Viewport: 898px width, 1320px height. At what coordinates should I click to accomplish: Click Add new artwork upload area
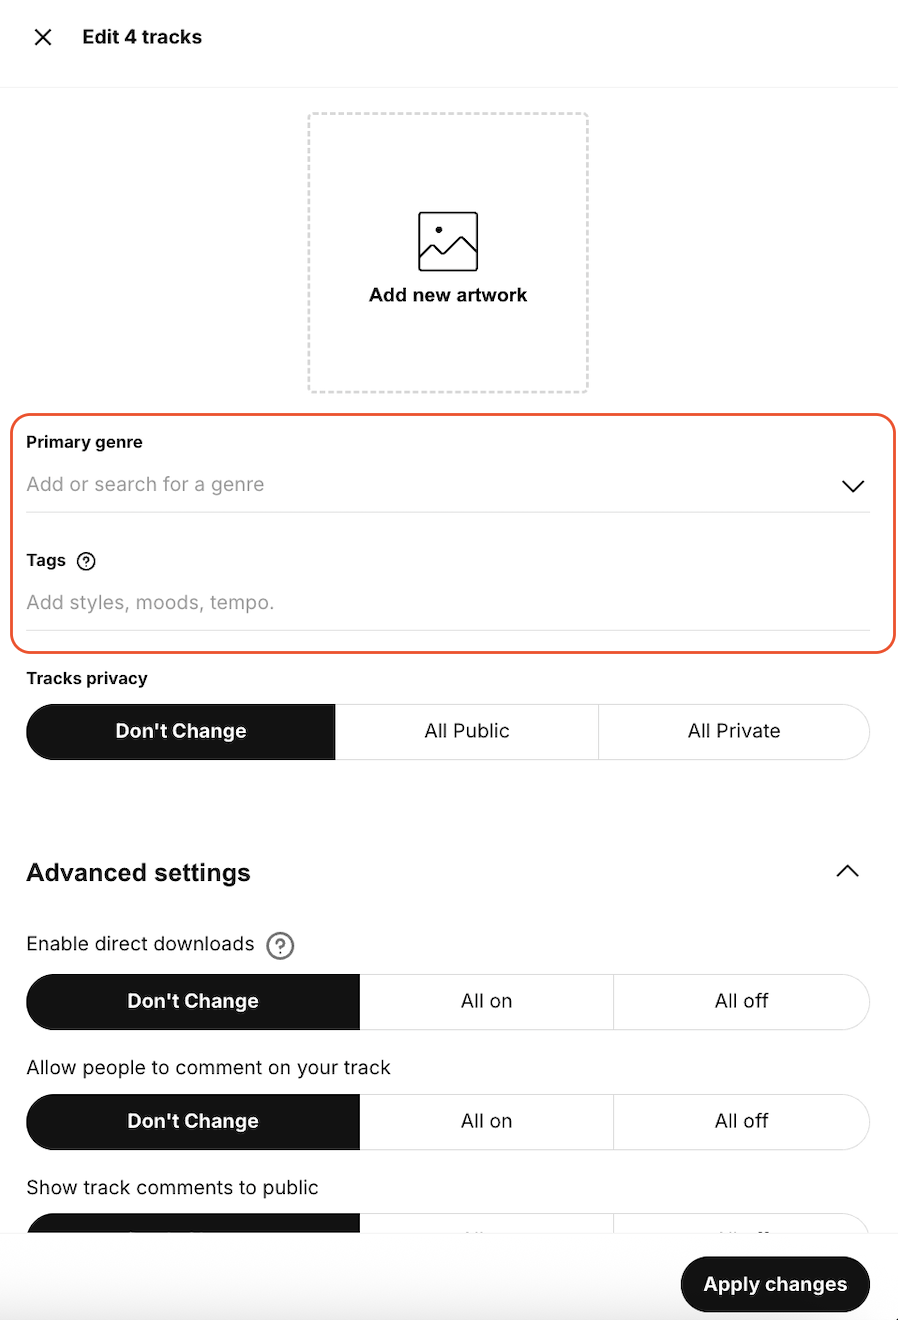448,330
